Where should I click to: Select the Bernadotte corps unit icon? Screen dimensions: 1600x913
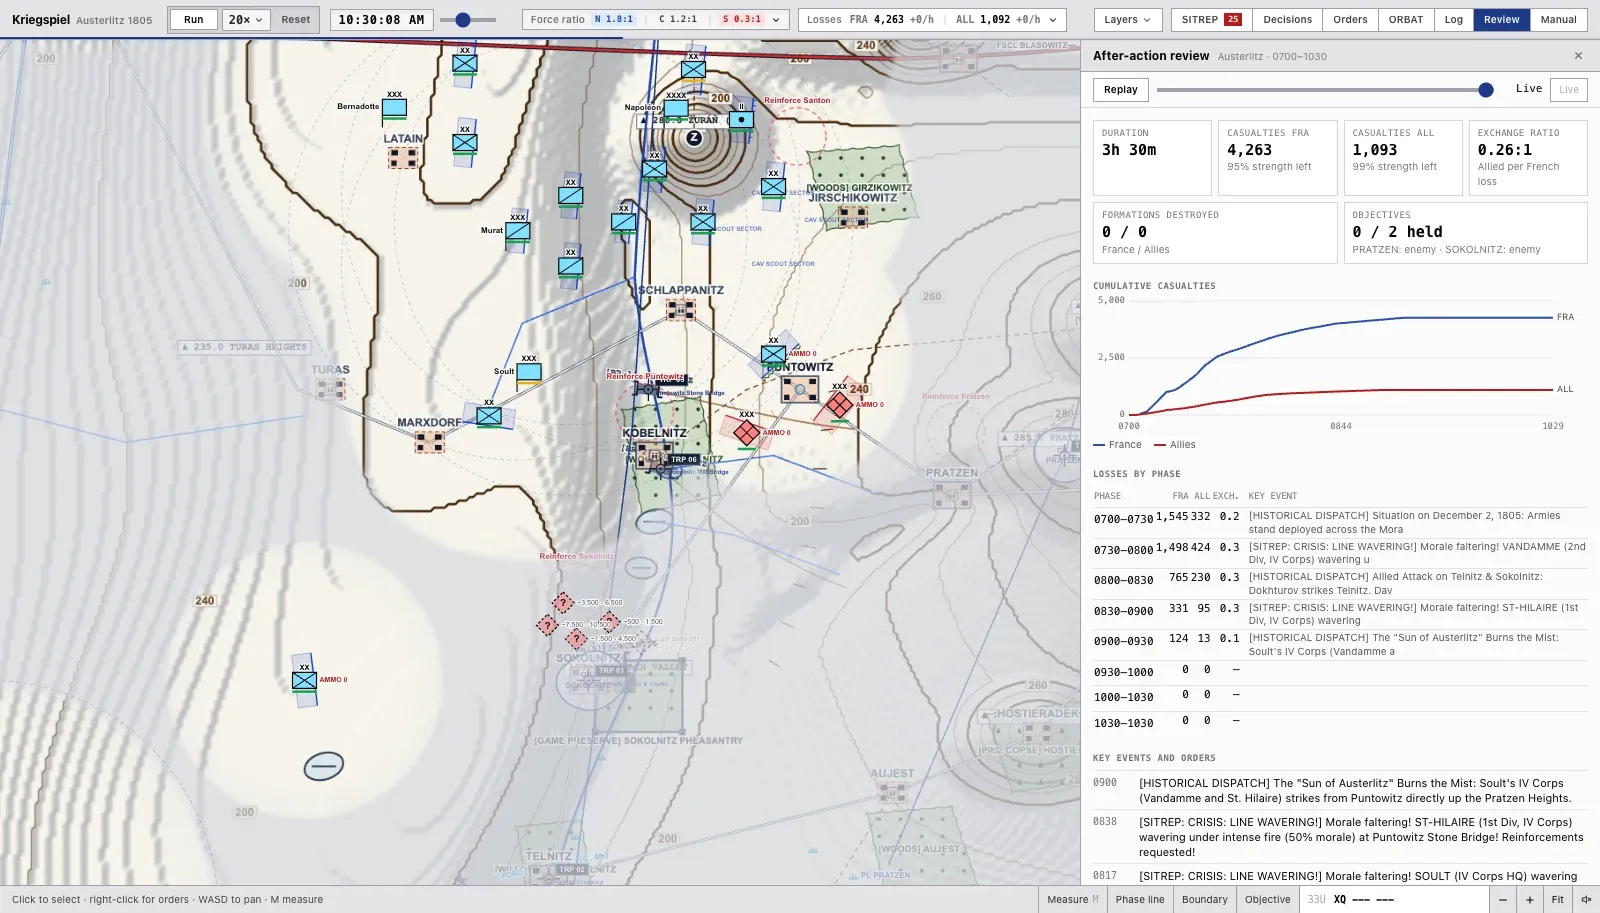pyautogui.click(x=395, y=107)
